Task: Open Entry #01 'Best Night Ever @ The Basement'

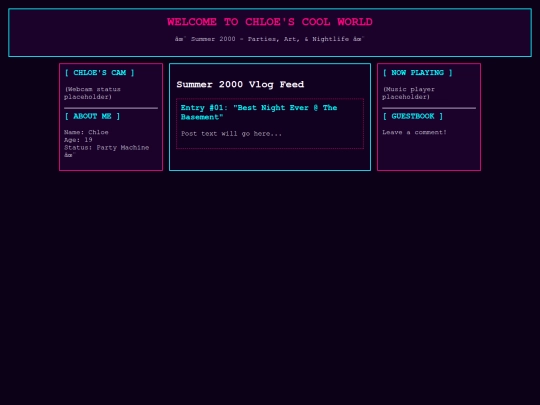Action: (x=259, y=112)
